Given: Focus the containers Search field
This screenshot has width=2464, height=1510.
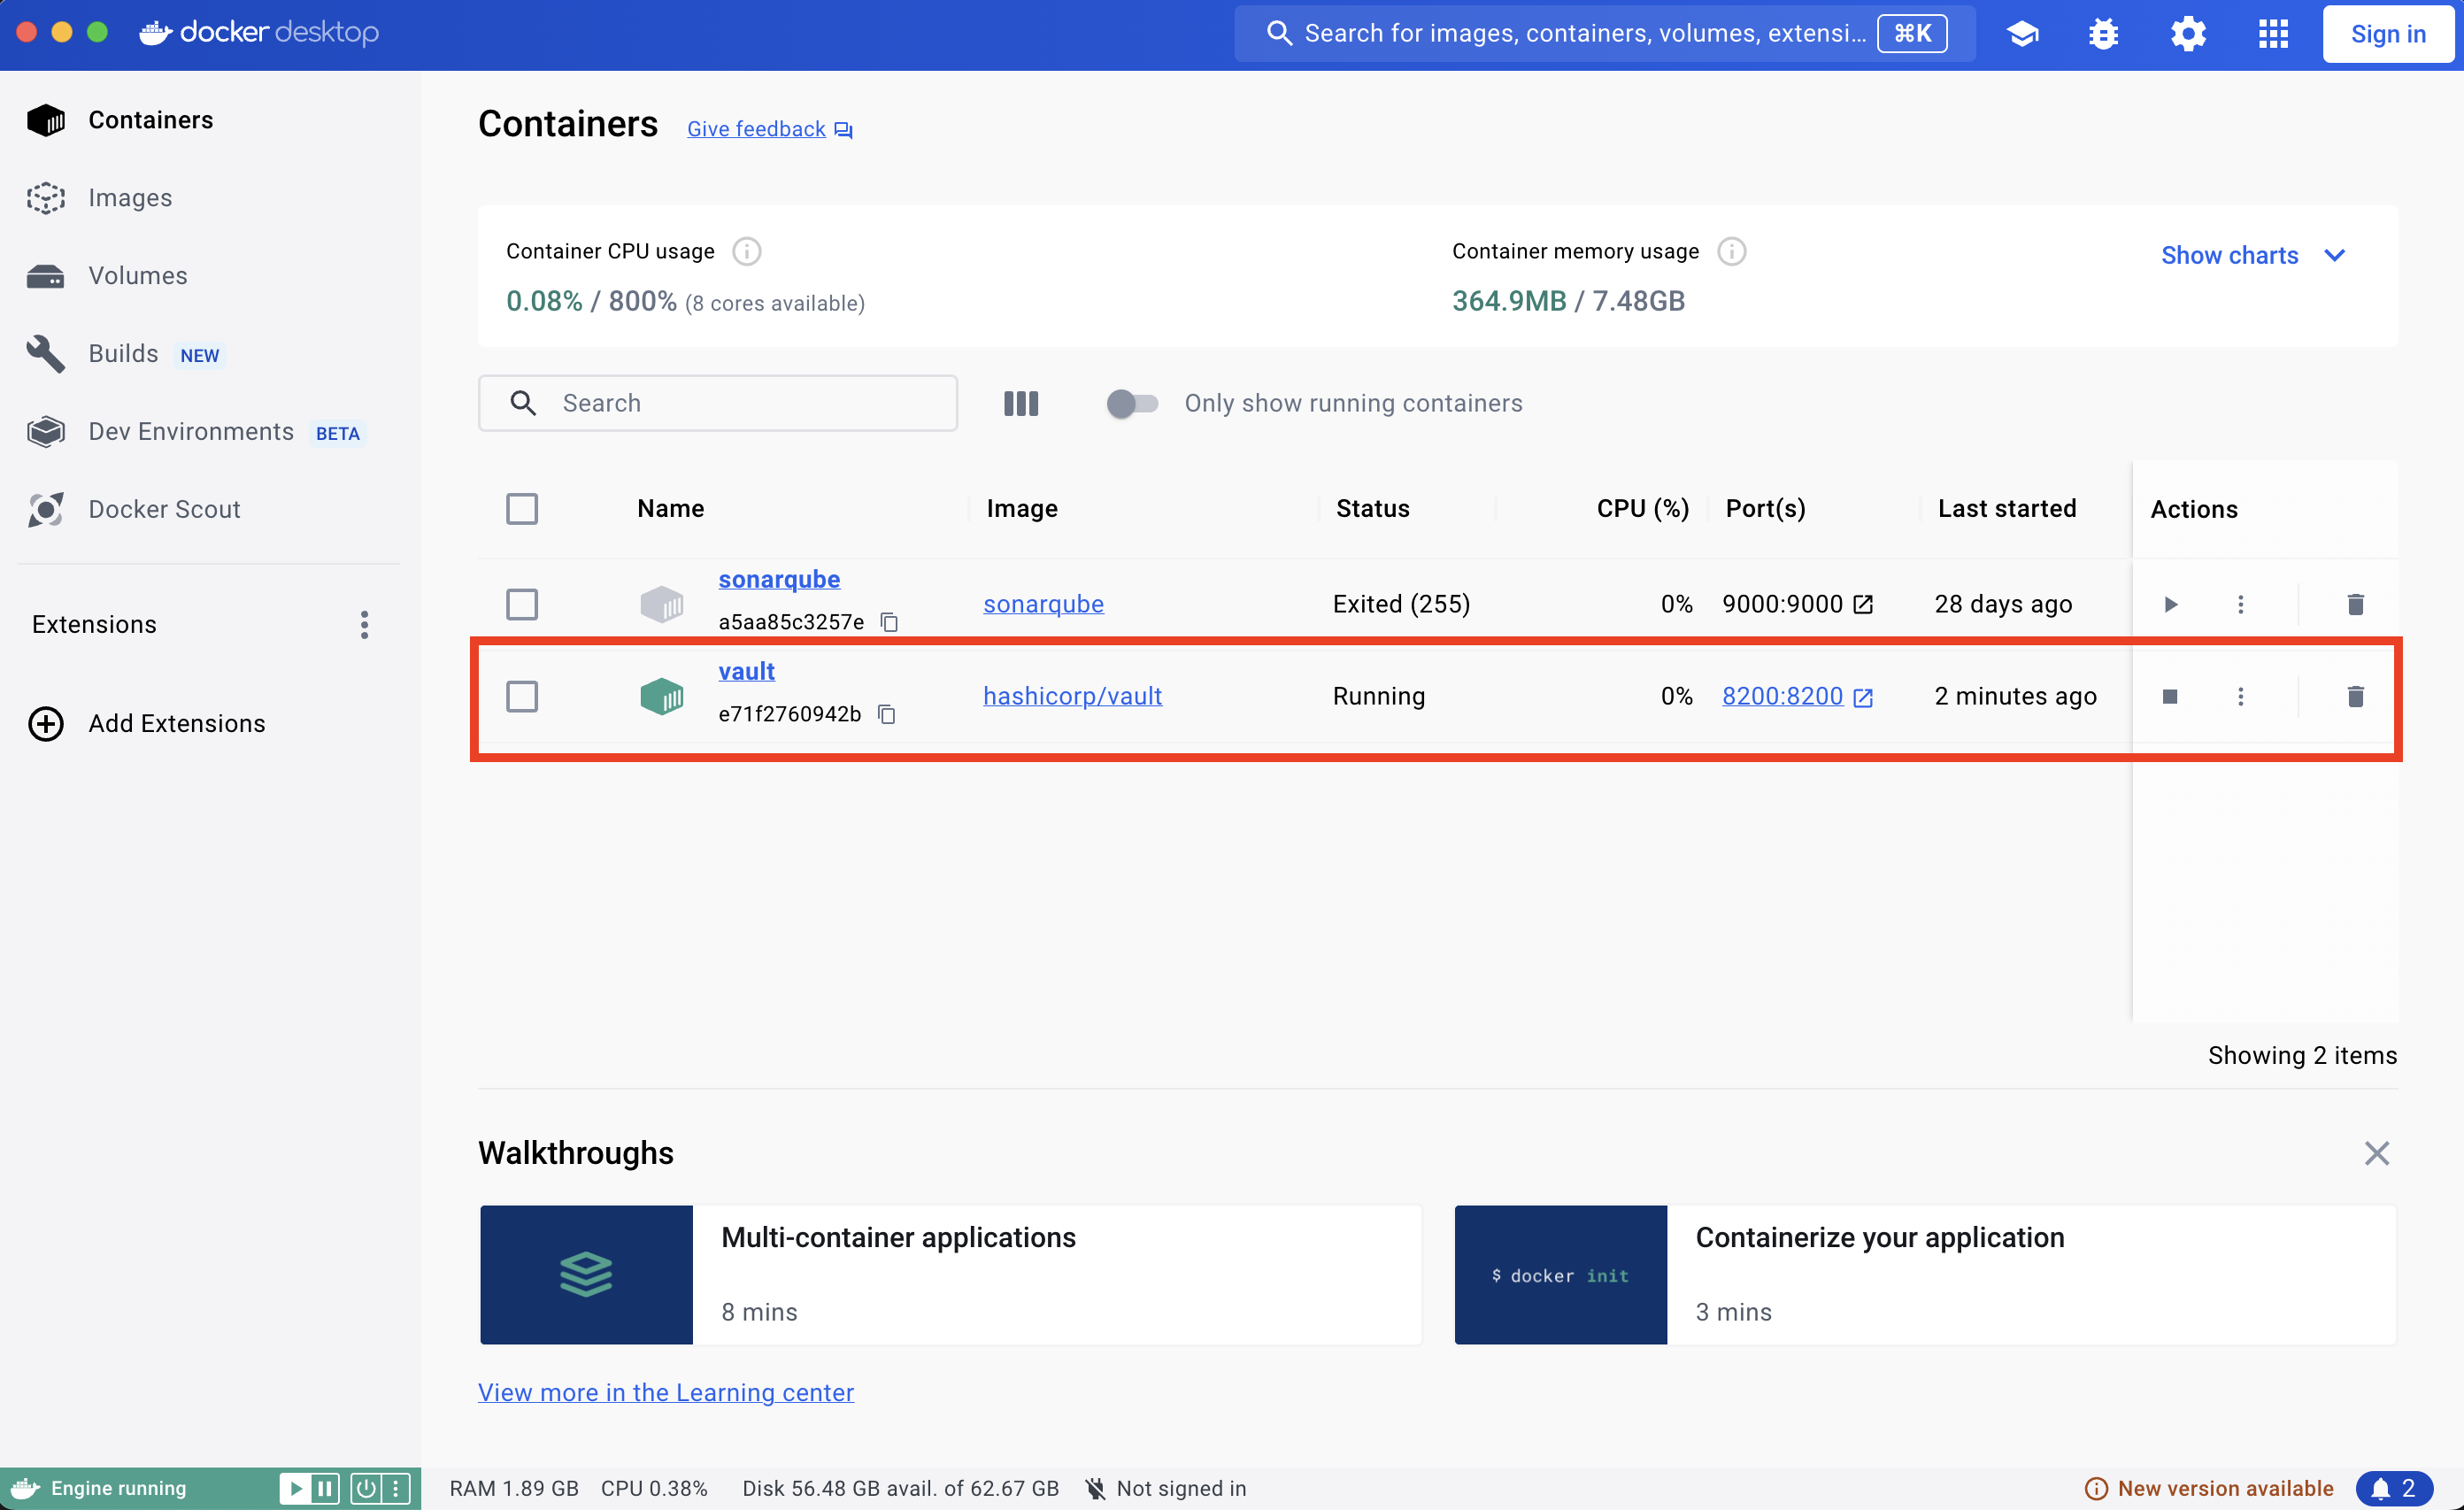Looking at the screenshot, I should point(717,403).
